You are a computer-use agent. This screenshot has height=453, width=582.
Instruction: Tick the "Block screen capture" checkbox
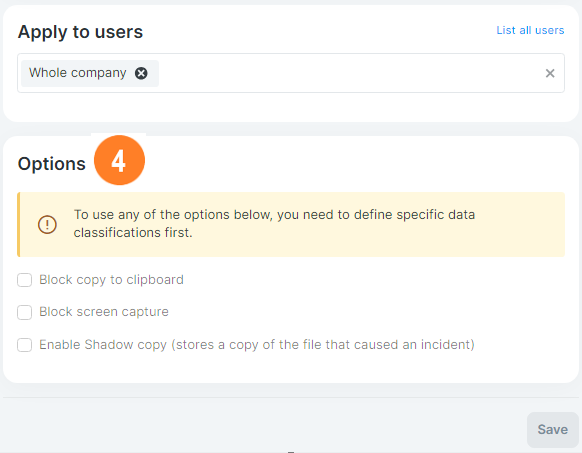click(x=24, y=312)
